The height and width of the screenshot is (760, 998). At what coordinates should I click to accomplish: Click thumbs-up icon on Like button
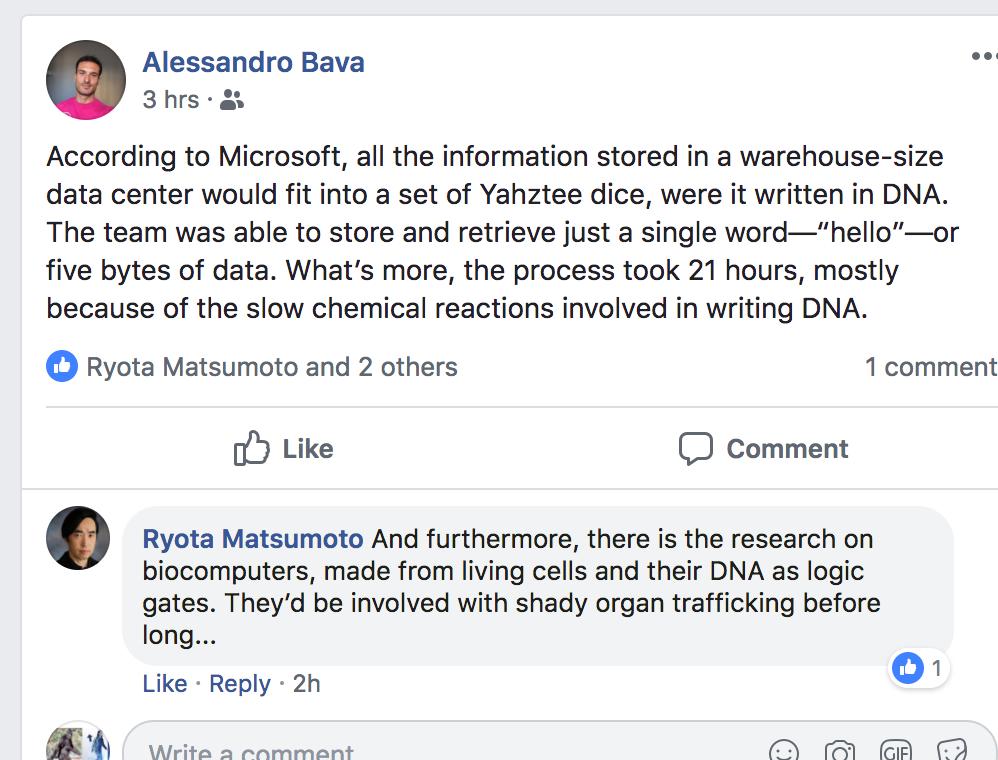coord(251,448)
